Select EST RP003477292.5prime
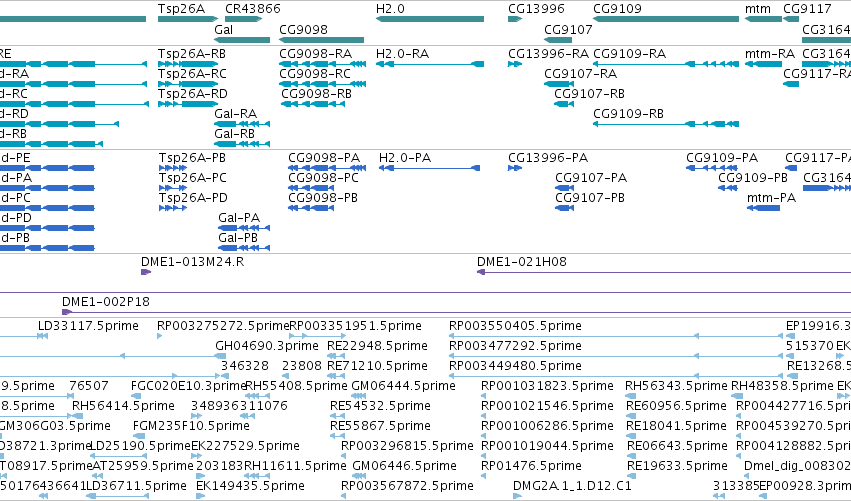Image resolution: width=851 pixels, height=501 pixels. (x=515, y=346)
